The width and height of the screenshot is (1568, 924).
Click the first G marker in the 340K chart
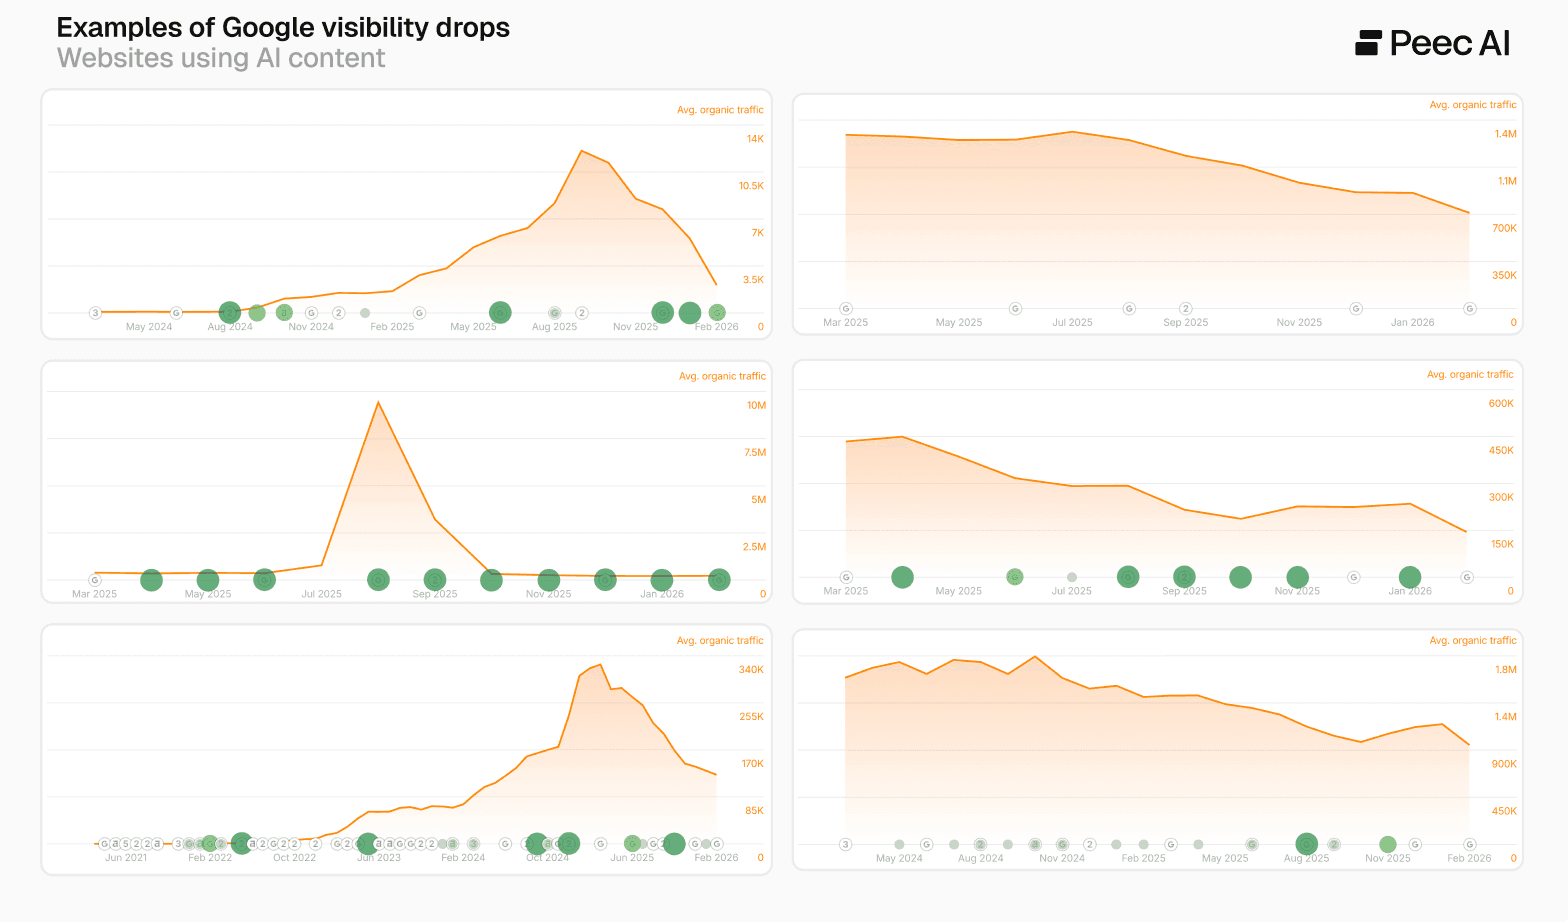104,844
